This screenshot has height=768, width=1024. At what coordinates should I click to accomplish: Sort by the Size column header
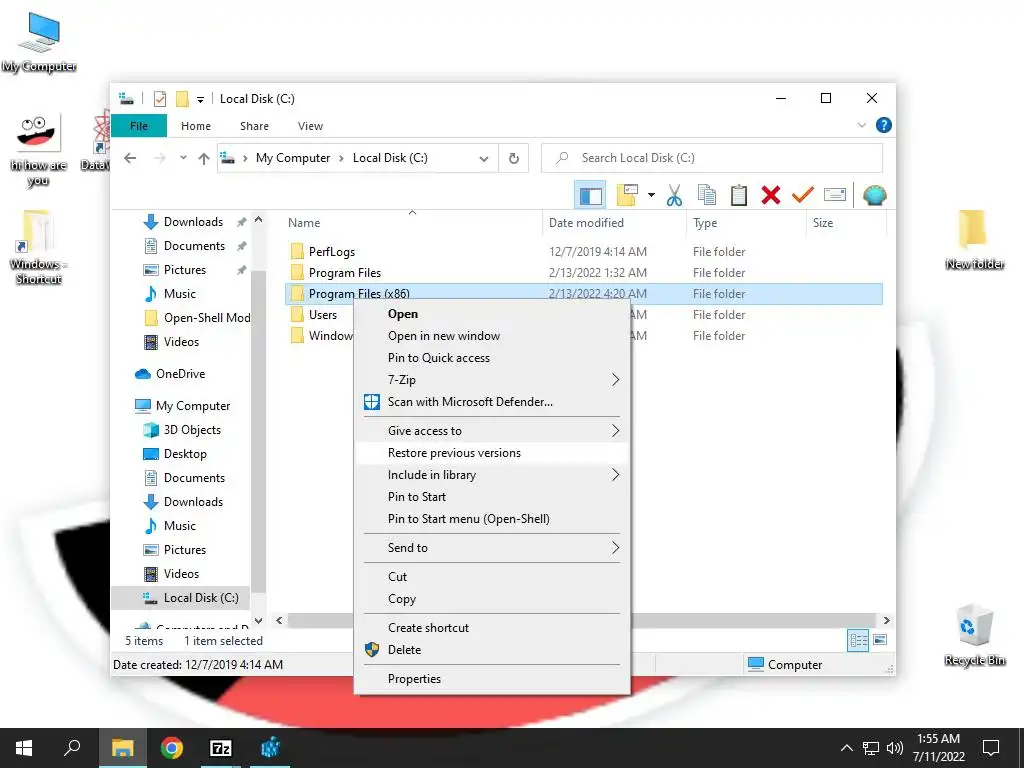click(846, 223)
